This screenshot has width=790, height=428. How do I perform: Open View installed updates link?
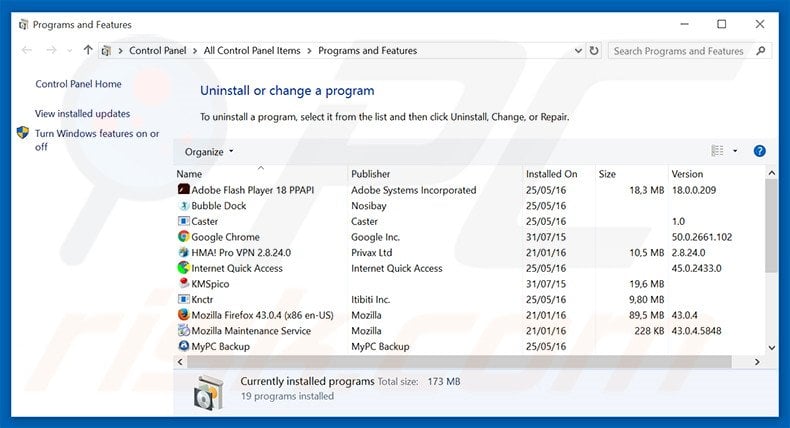click(x=82, y=113)
